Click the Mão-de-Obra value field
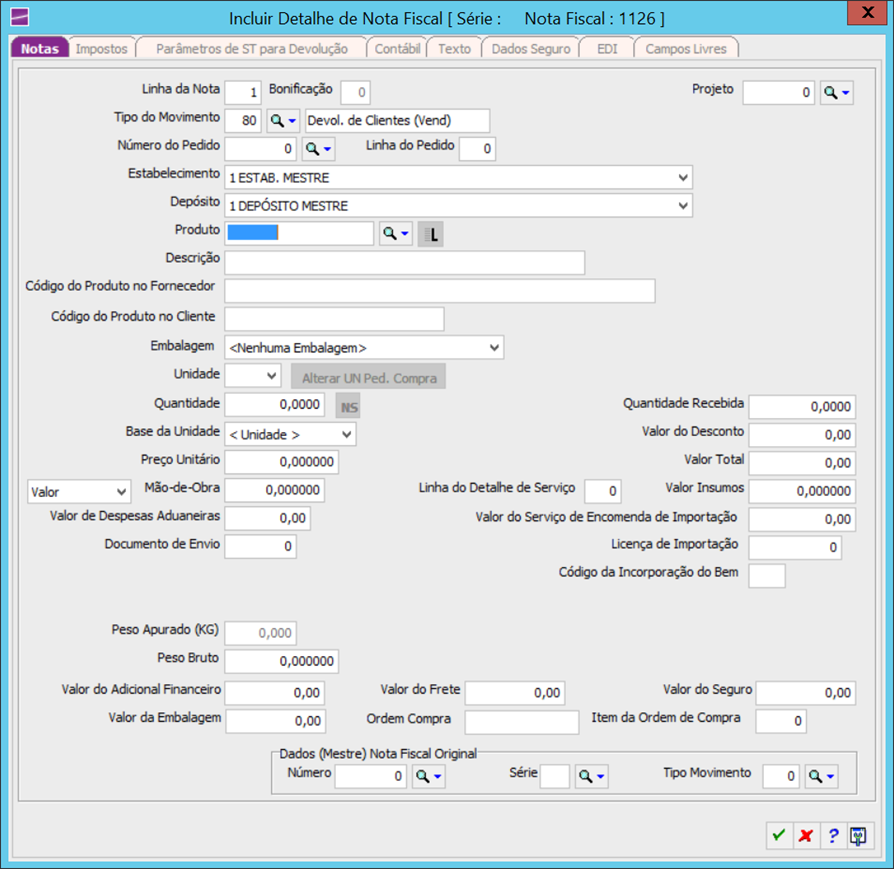The width and height of the screenshot is (894, 869). [275, 490]
